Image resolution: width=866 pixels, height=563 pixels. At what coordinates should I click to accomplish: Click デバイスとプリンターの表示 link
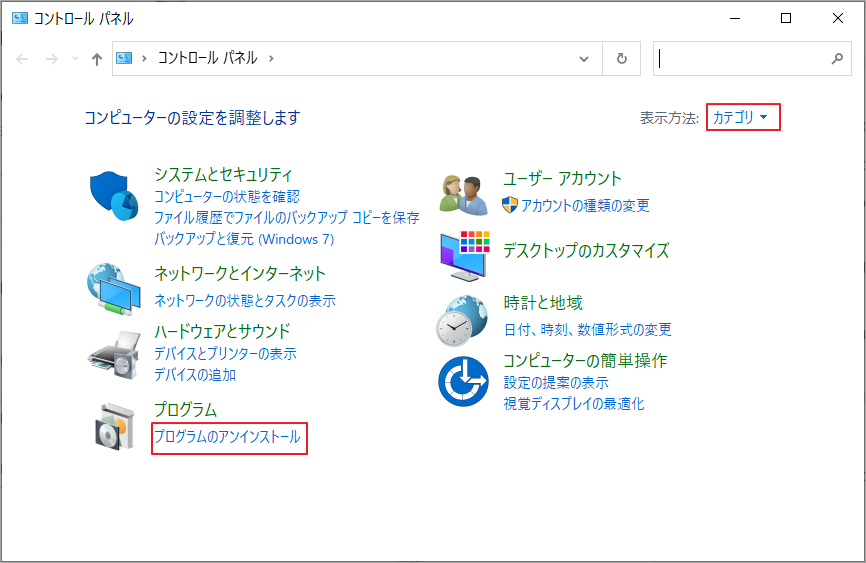pyautogui.click(x=225, y=353)
